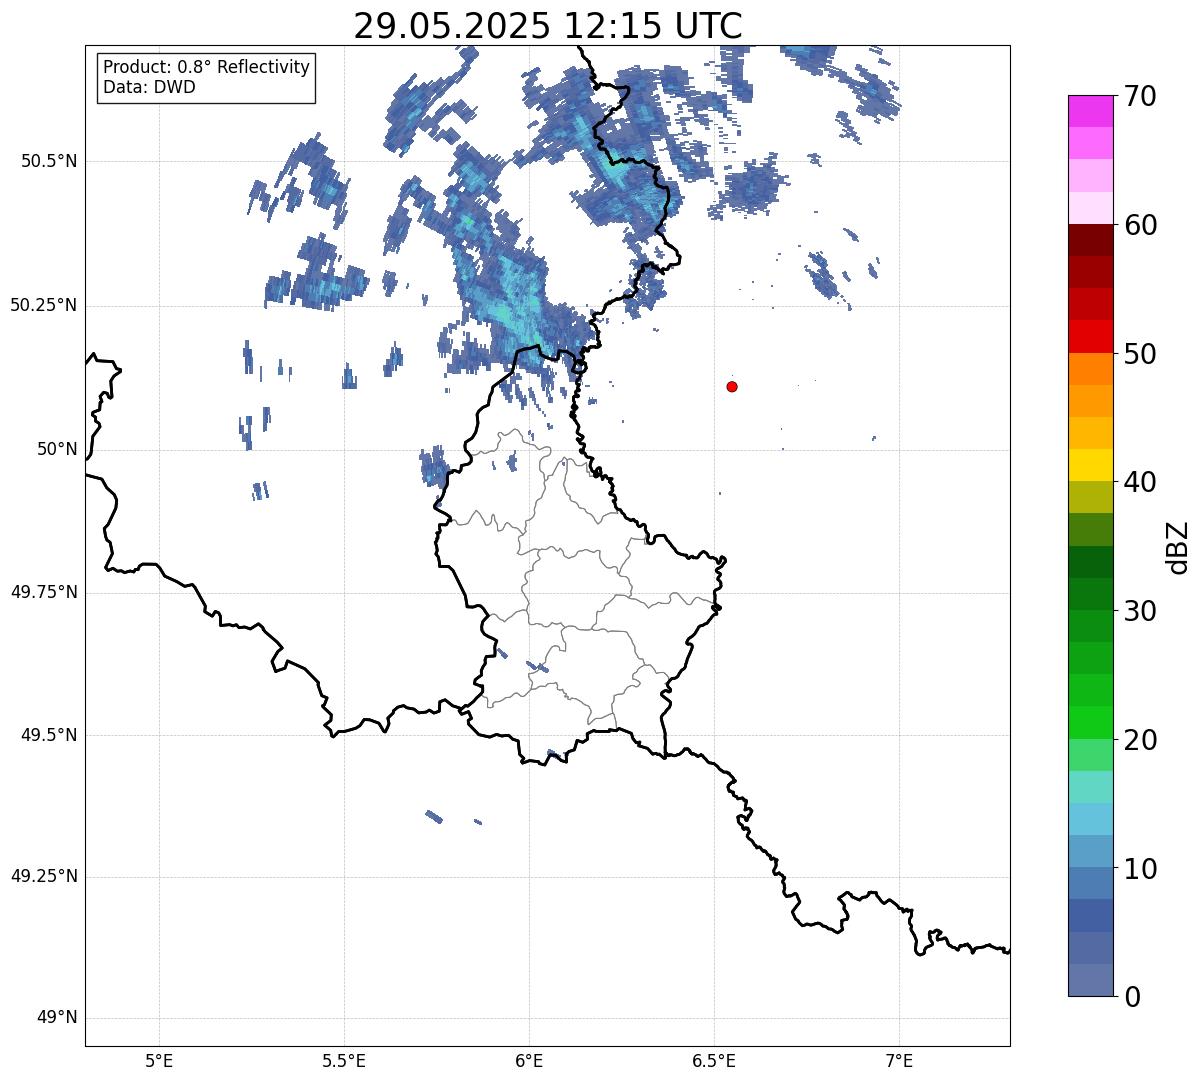Viewport: 1202px width, 1081px height.
Task: Click the colorbar tick label "30"
Action: click(x=1140, y=611)
